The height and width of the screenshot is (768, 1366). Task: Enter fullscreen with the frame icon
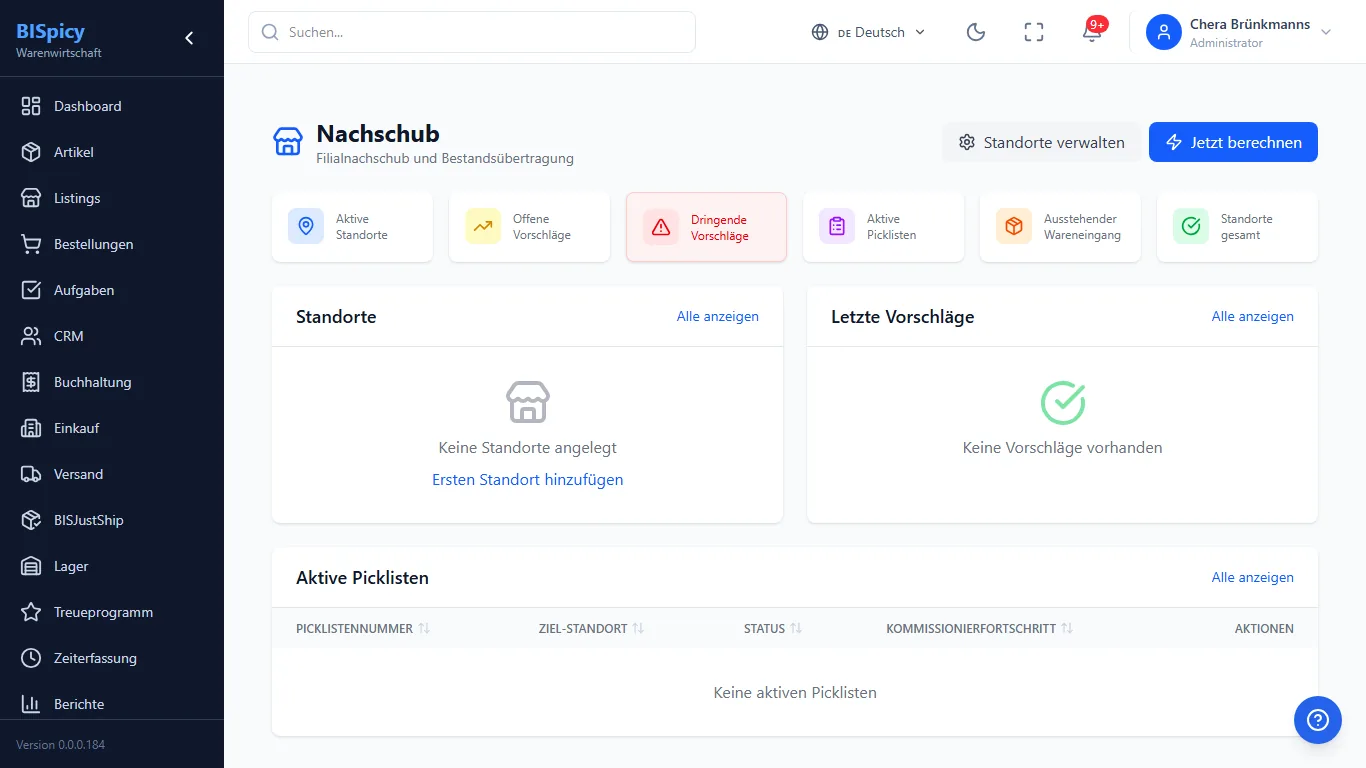coord(1034,32)
